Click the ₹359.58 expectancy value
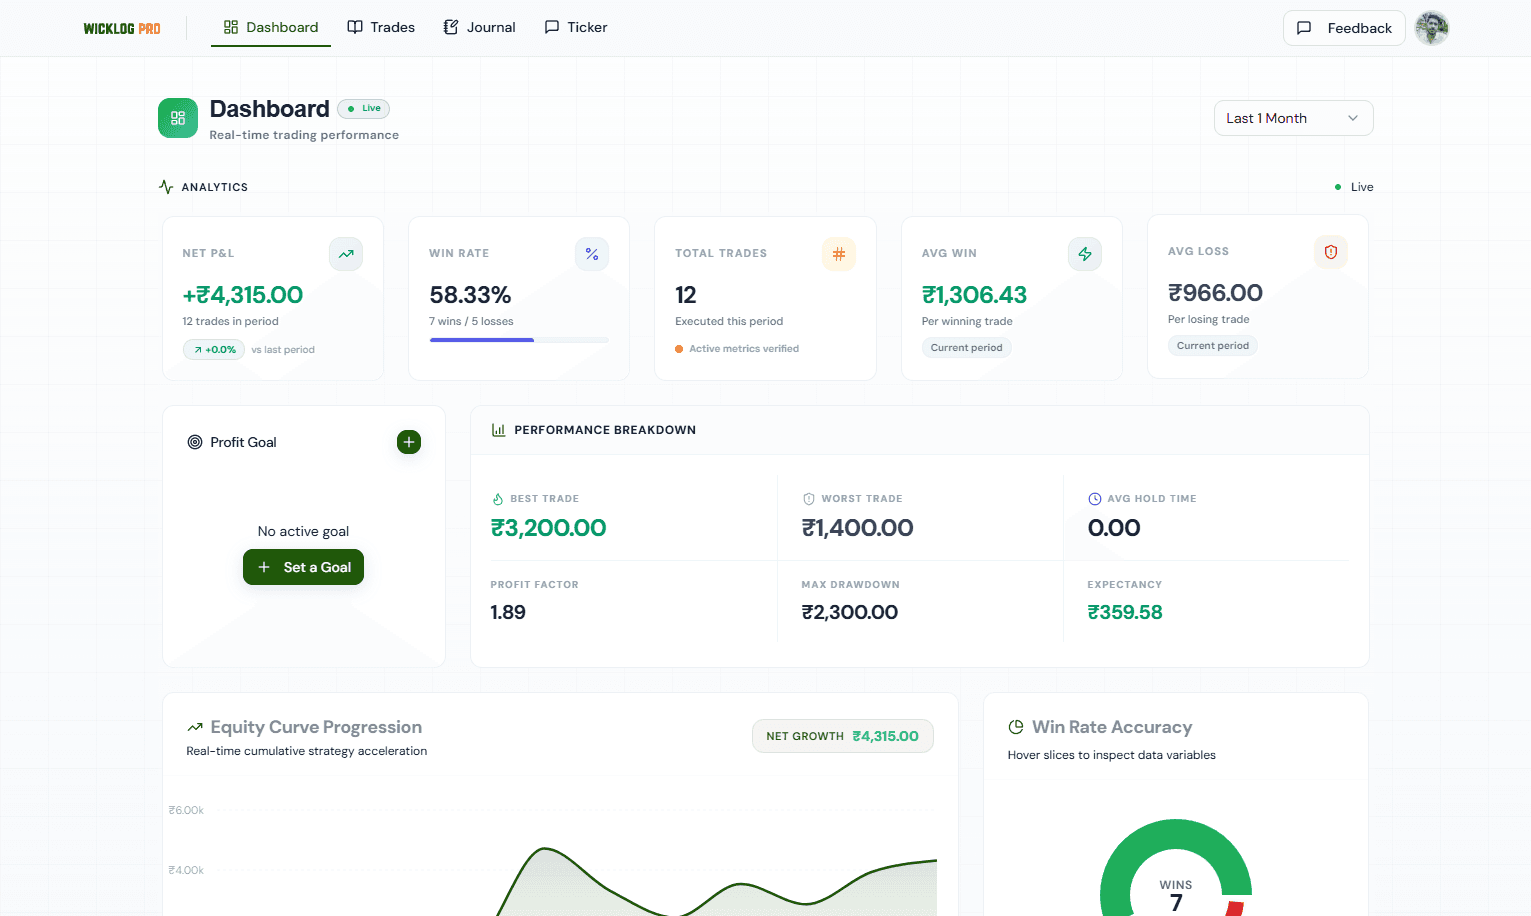Screen dimensions: 1531x916 tap(1125, 612)
